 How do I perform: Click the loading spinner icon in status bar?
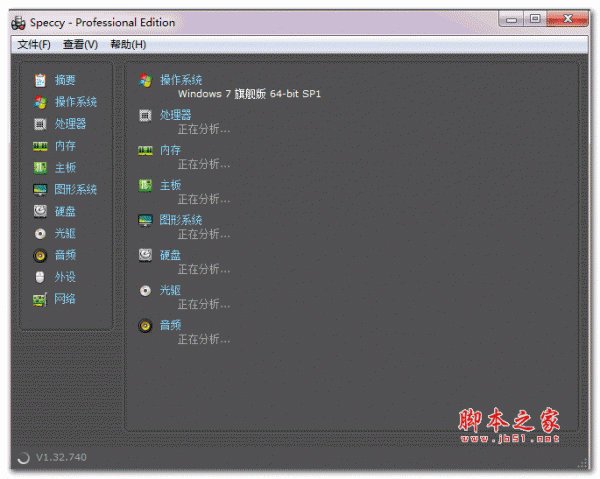[23, 458]
